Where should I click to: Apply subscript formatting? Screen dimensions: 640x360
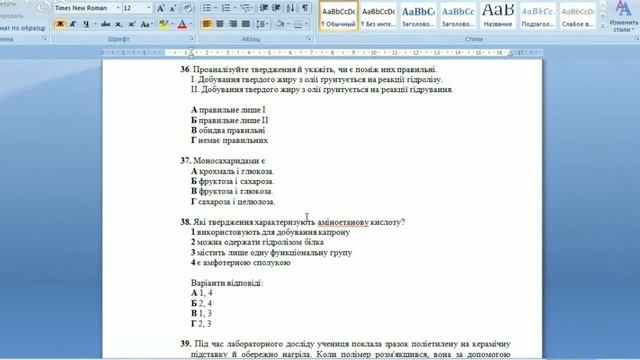pyautogui.click(x=118, y=24)
